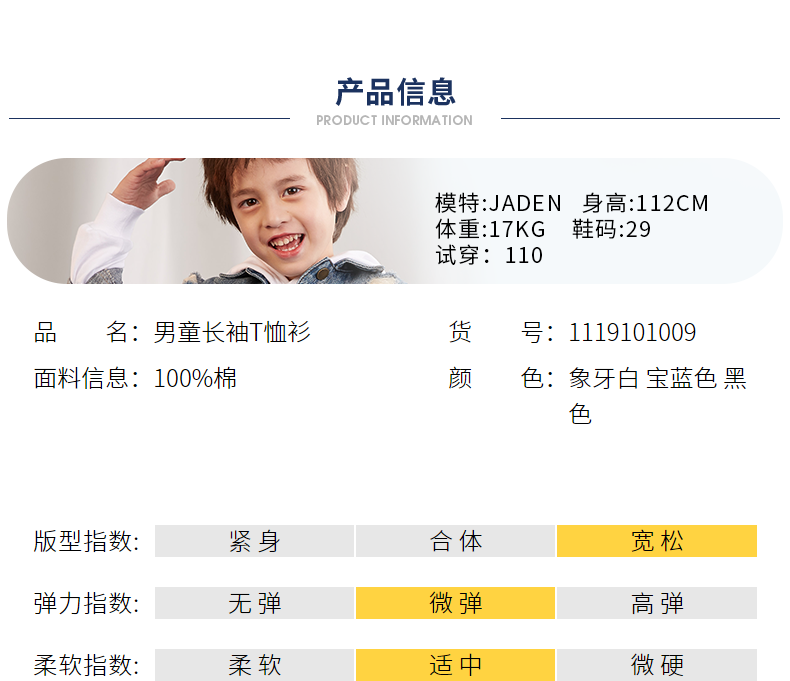
Task: Select the 微硬 softness cell
Action: click(x=657, y=665)
